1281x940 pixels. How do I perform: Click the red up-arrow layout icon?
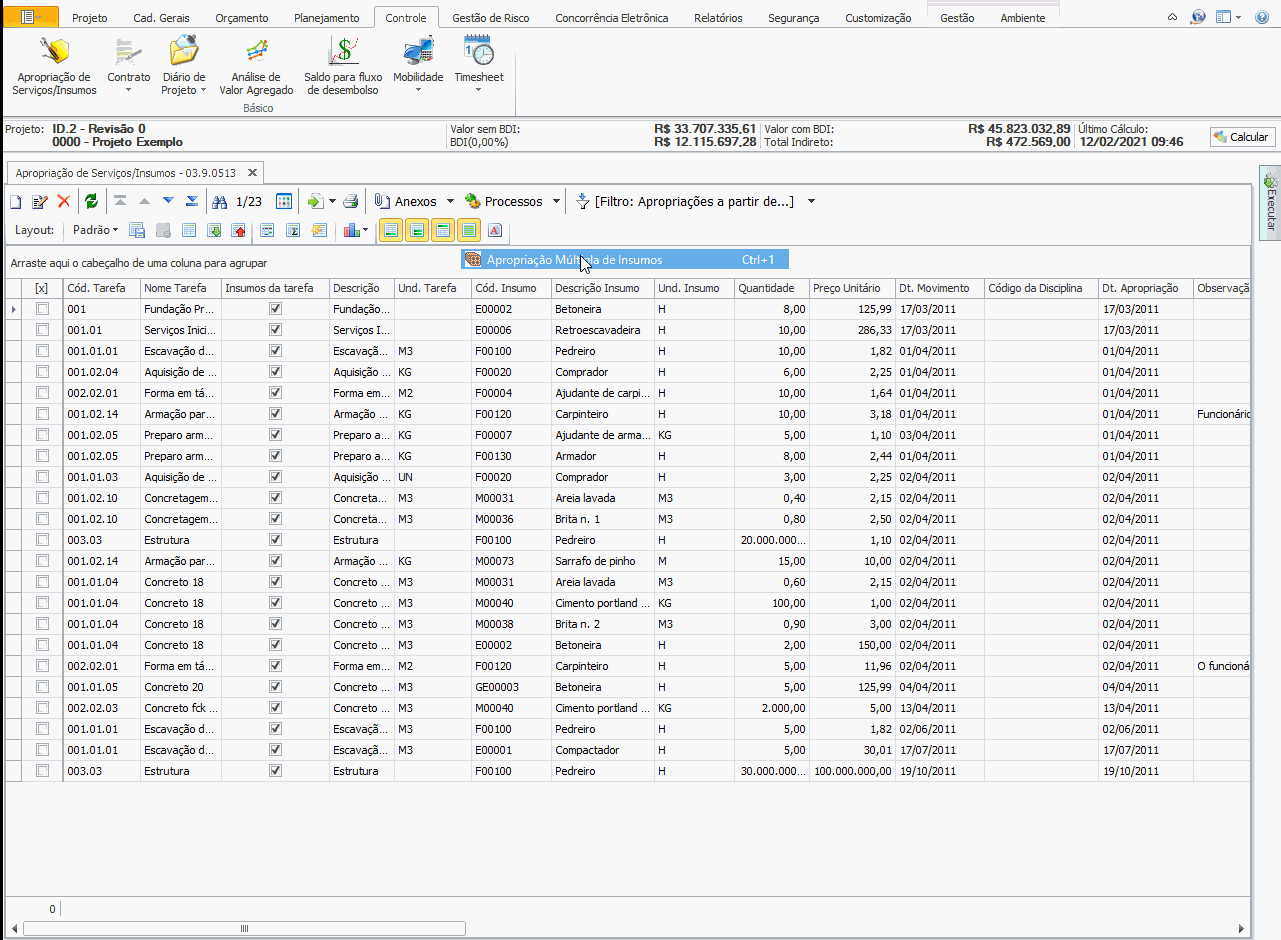click(238, 231)
